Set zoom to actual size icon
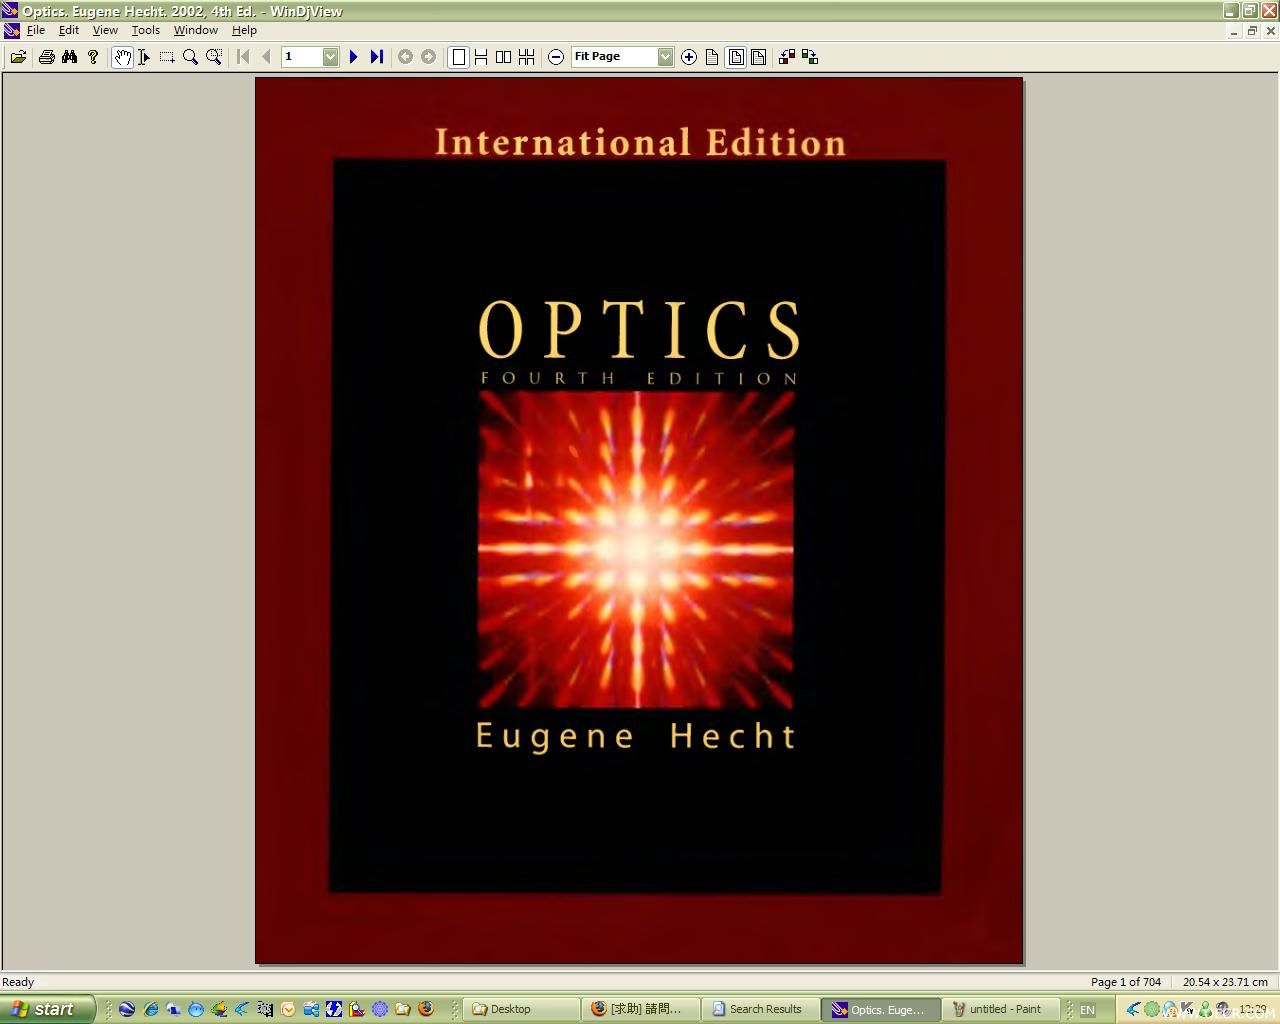The height and width of the screenshot is (1024, 1280). 712,57
